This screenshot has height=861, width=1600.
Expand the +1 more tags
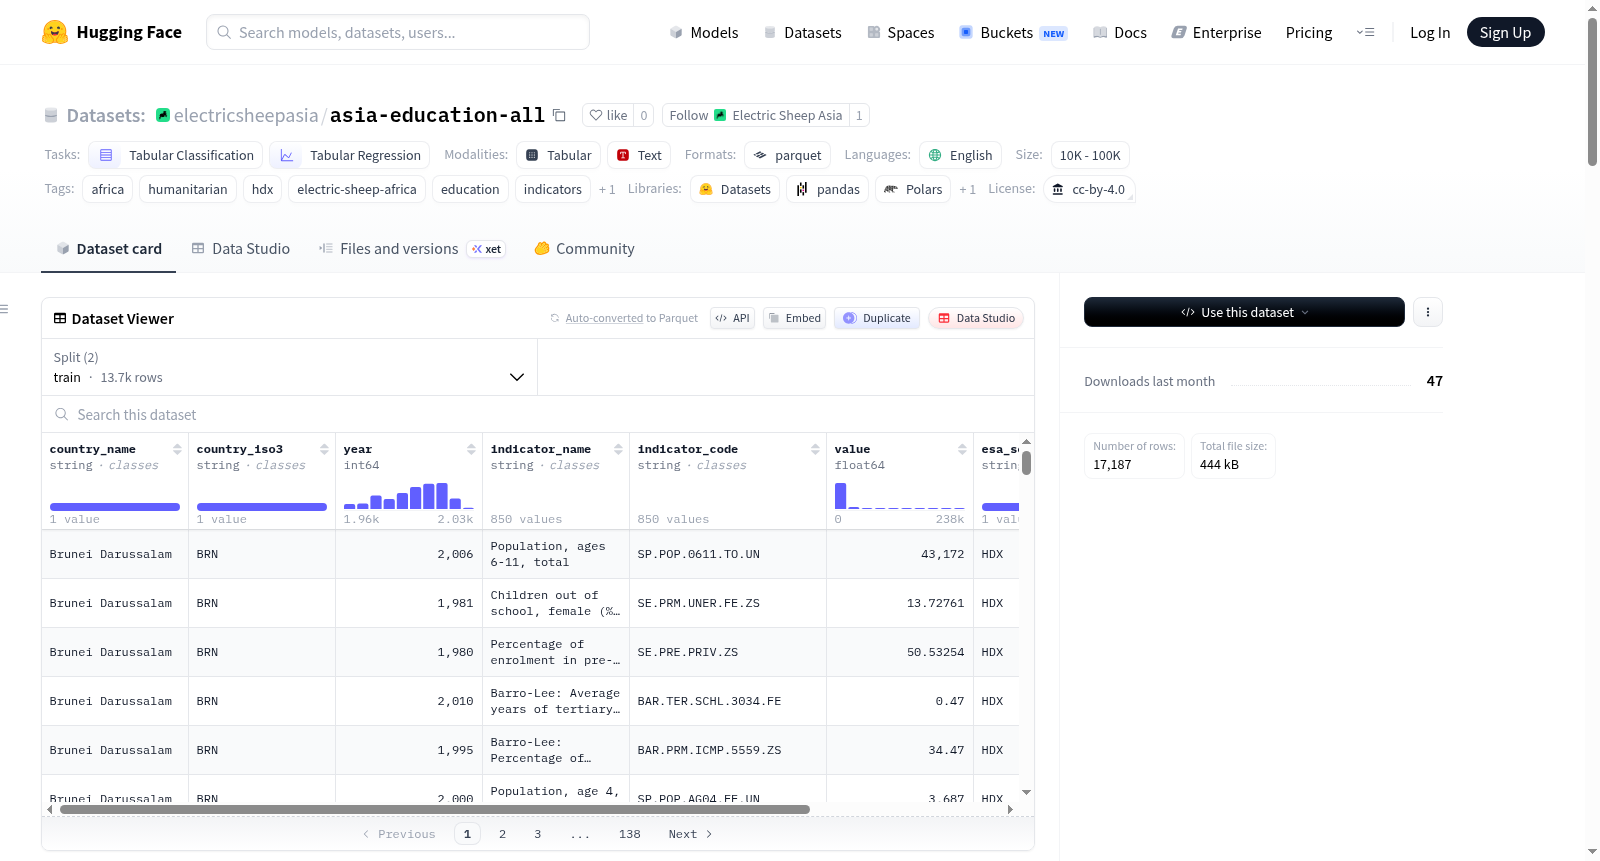pyautogui.click(x=607, y=189)
